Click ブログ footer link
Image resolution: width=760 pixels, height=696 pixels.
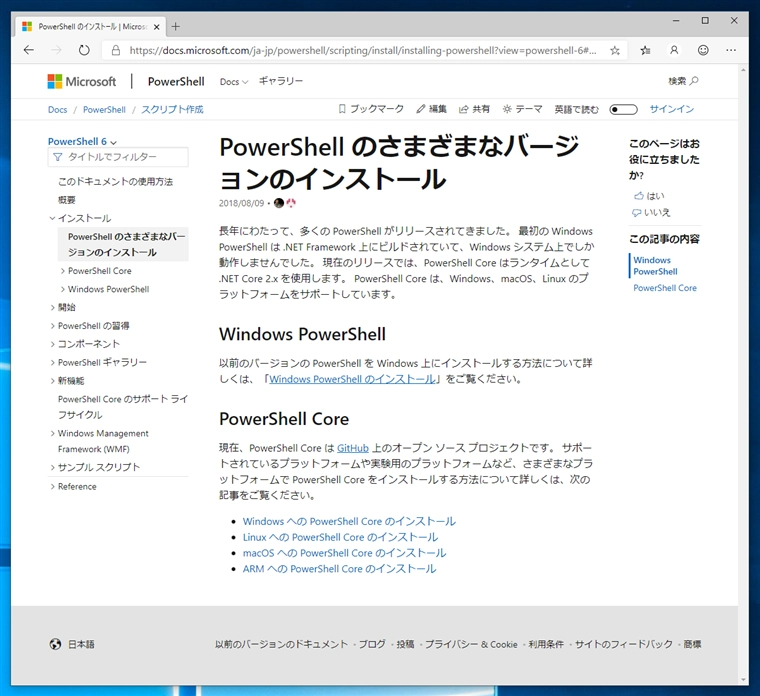point(372,644)
